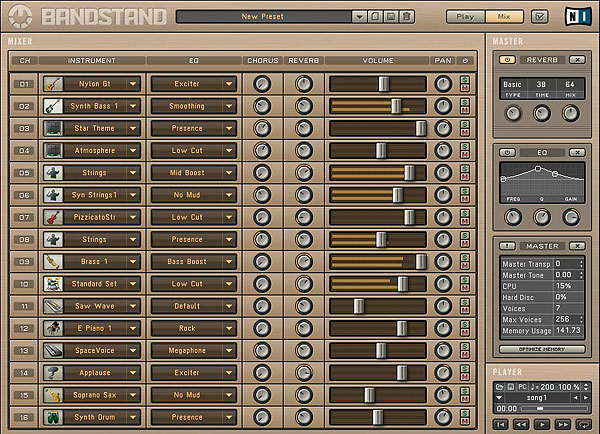Fast-forward the song in Player
This screenshot has height=434, width=600.
(x=562, y=424)
